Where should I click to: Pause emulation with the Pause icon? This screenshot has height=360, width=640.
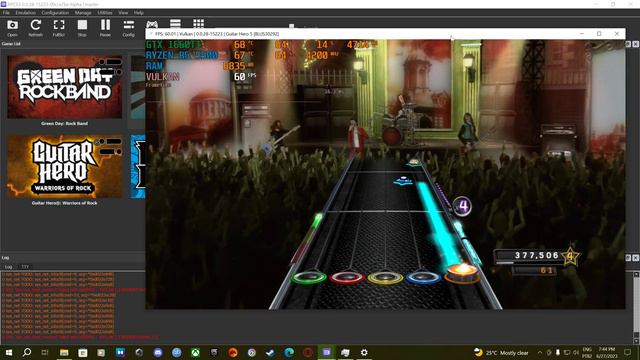tap(105, 28)
